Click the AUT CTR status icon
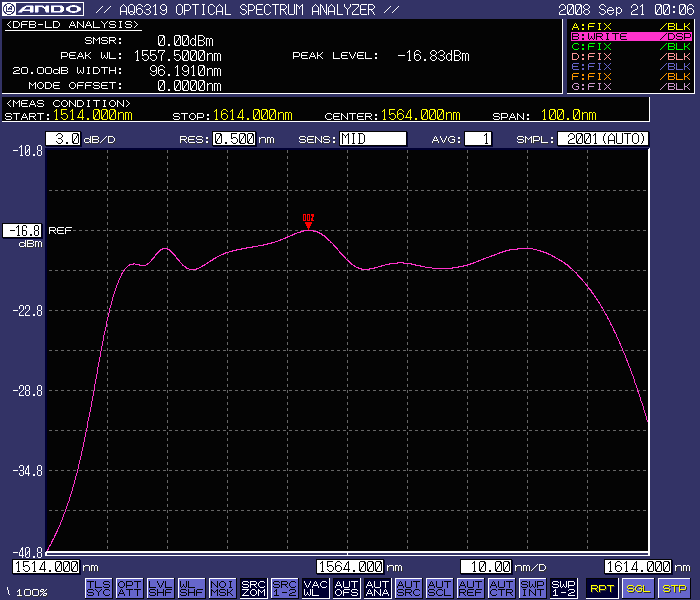Image resolution: width=700 pixels, height=600 pixels. click(x=502, y=588)
